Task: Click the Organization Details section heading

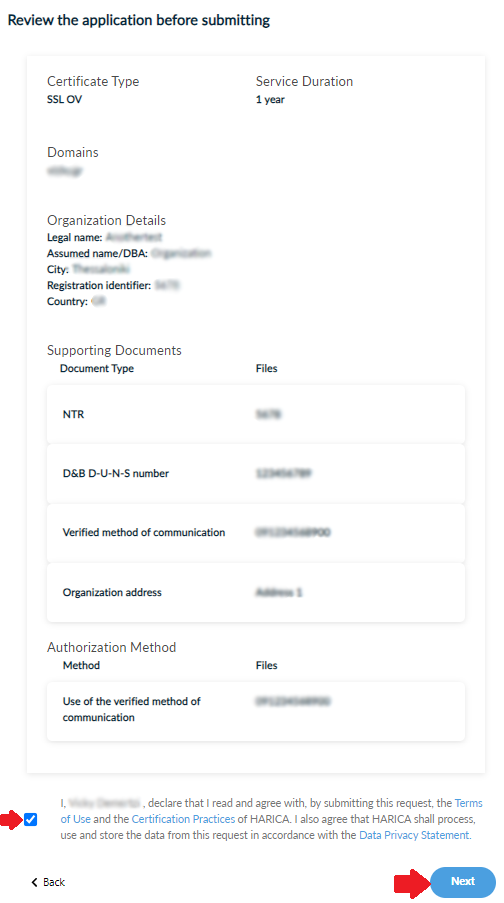Action: click(107, 220)
